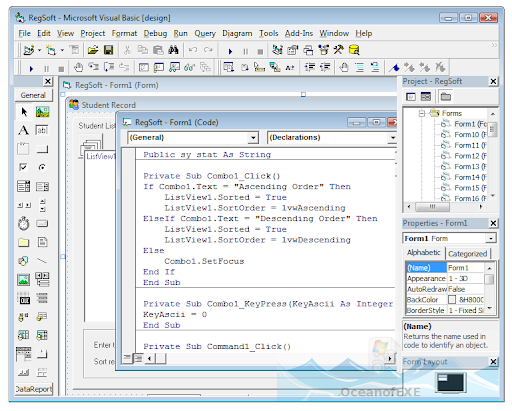Viewport: 512px width, 411px height.
Task: Click Save Project floppy icon
Action: pyautogui.click(x=108, y=50)
